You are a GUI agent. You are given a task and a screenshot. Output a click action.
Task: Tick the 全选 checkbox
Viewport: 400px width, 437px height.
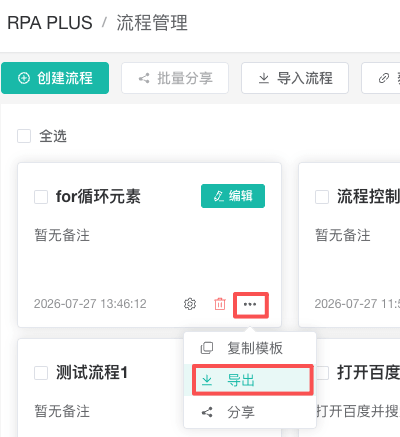(24, 136)
